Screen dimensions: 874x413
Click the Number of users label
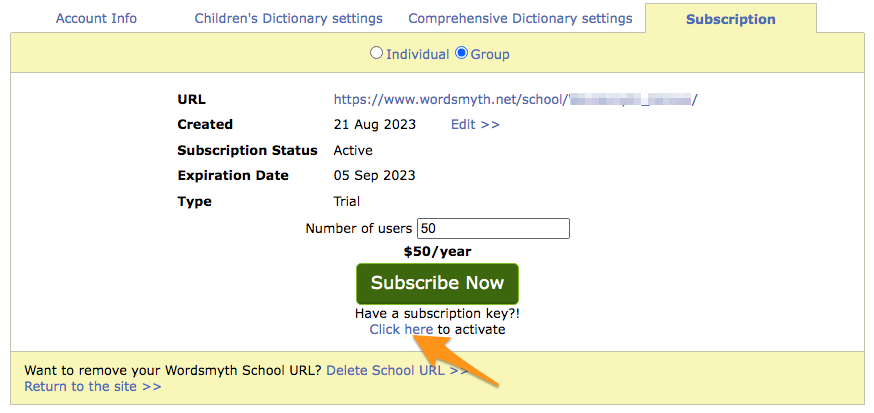tap(358, 229)
